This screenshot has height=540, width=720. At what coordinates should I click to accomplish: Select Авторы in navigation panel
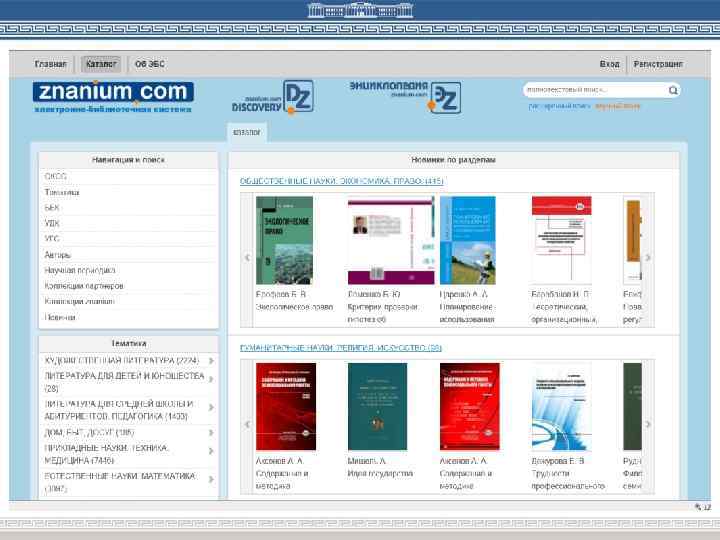point(58,254)
